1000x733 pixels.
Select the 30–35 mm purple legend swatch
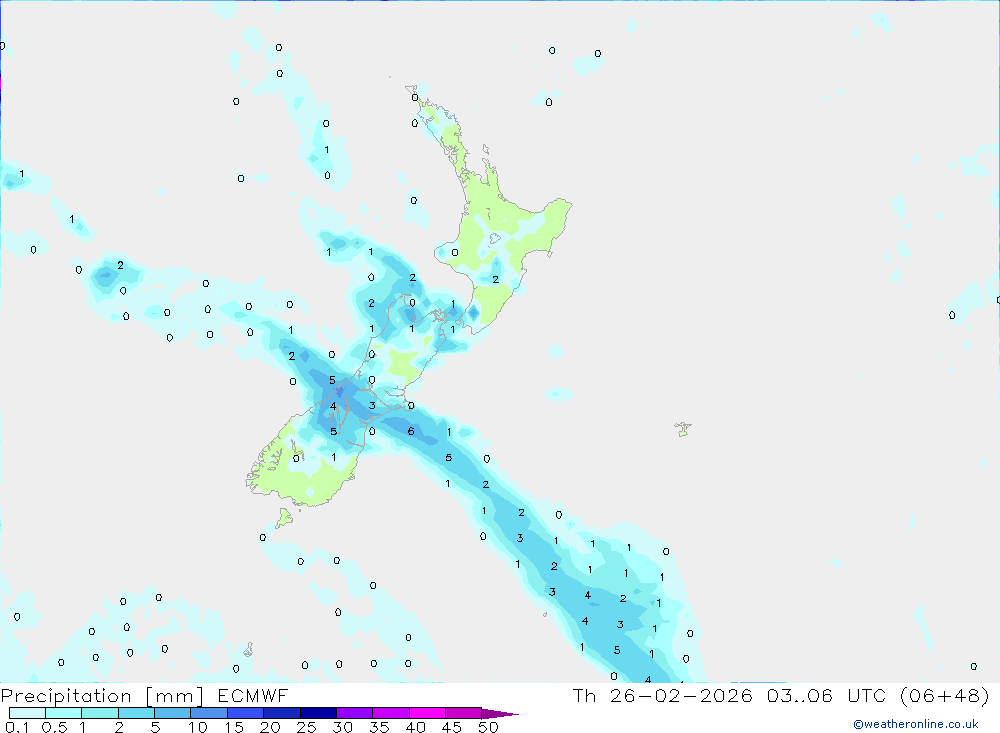[355, 713]
